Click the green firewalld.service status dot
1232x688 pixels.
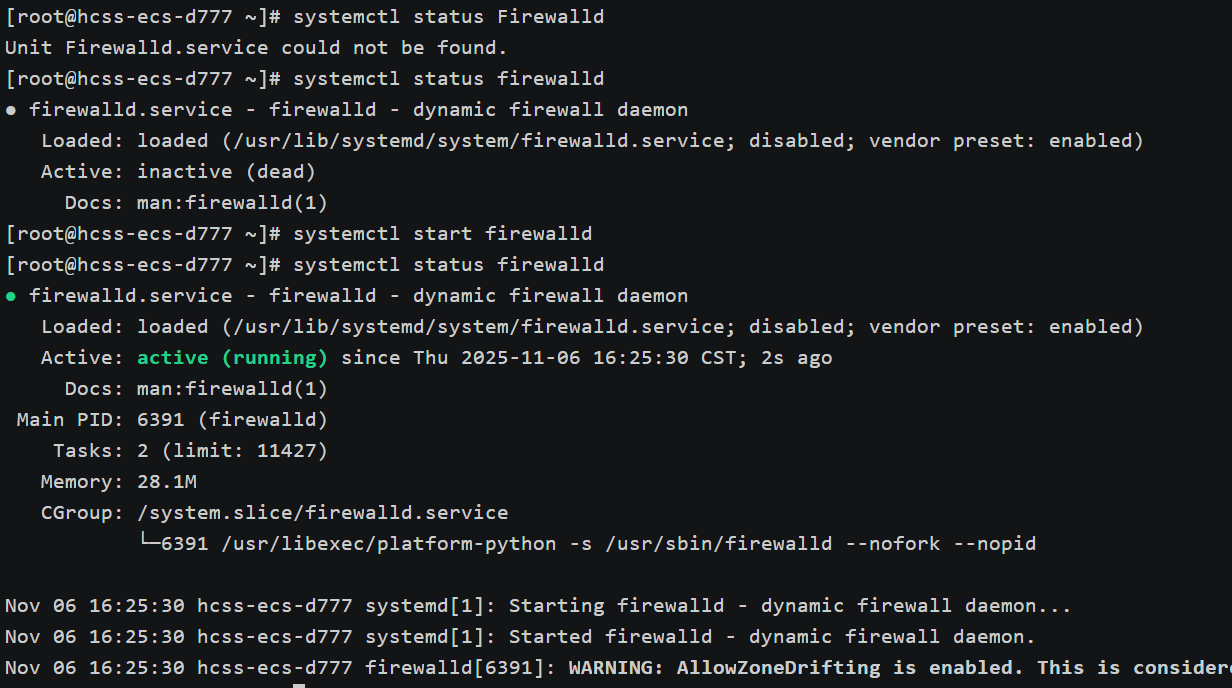click(x=11, y=296)
